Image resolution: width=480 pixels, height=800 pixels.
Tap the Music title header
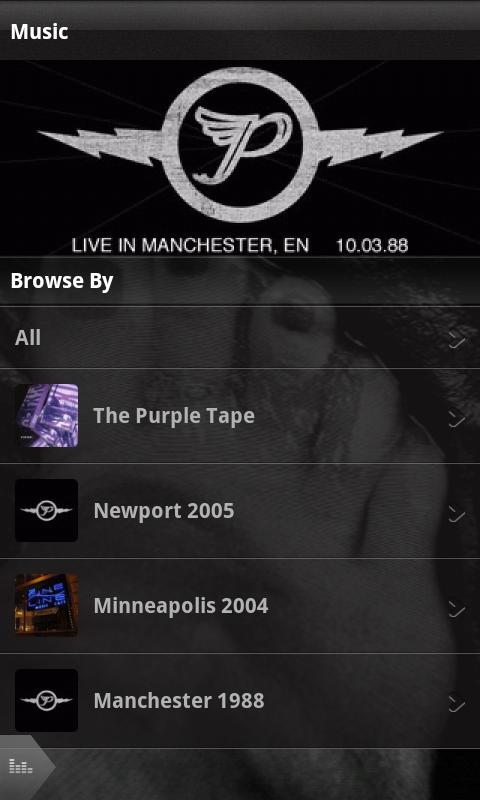[x=39, y=32]
